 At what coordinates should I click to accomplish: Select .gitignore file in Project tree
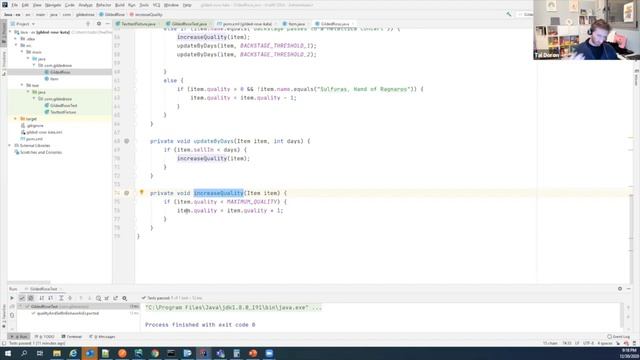coord(35,126)
